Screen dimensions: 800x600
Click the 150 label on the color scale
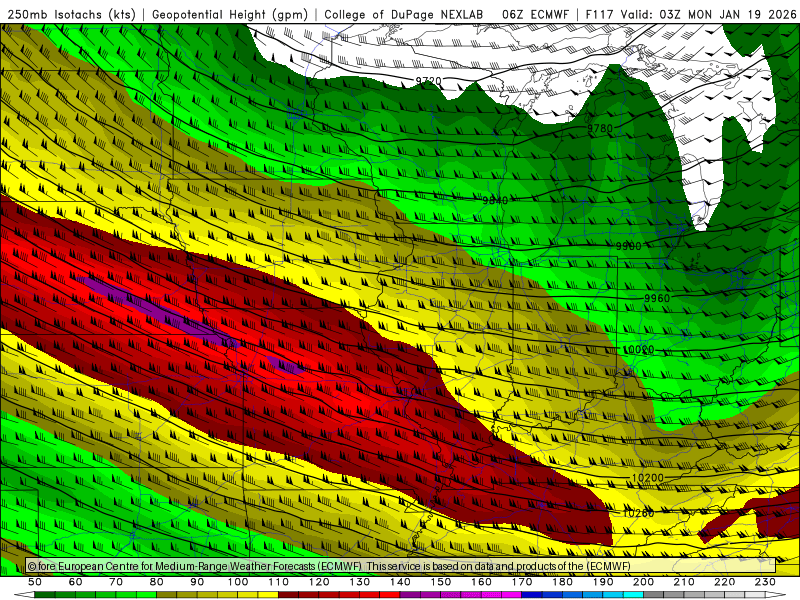coord(440,582)
